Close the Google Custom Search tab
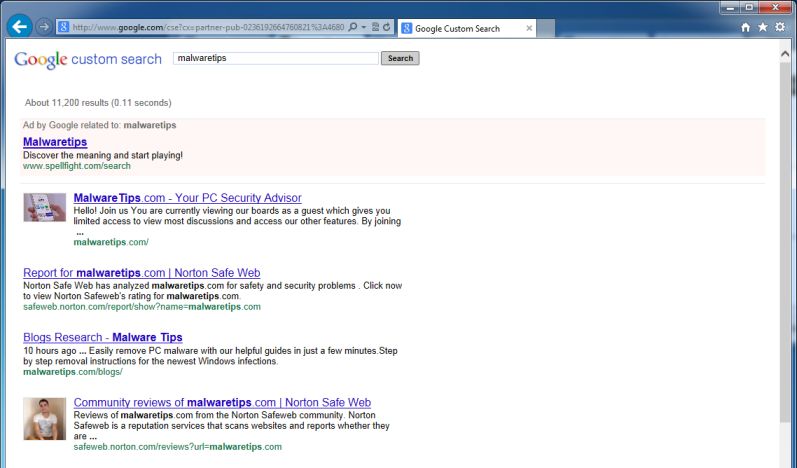The image size is (797, 468). pyautogui.click(x=529, y=28)
